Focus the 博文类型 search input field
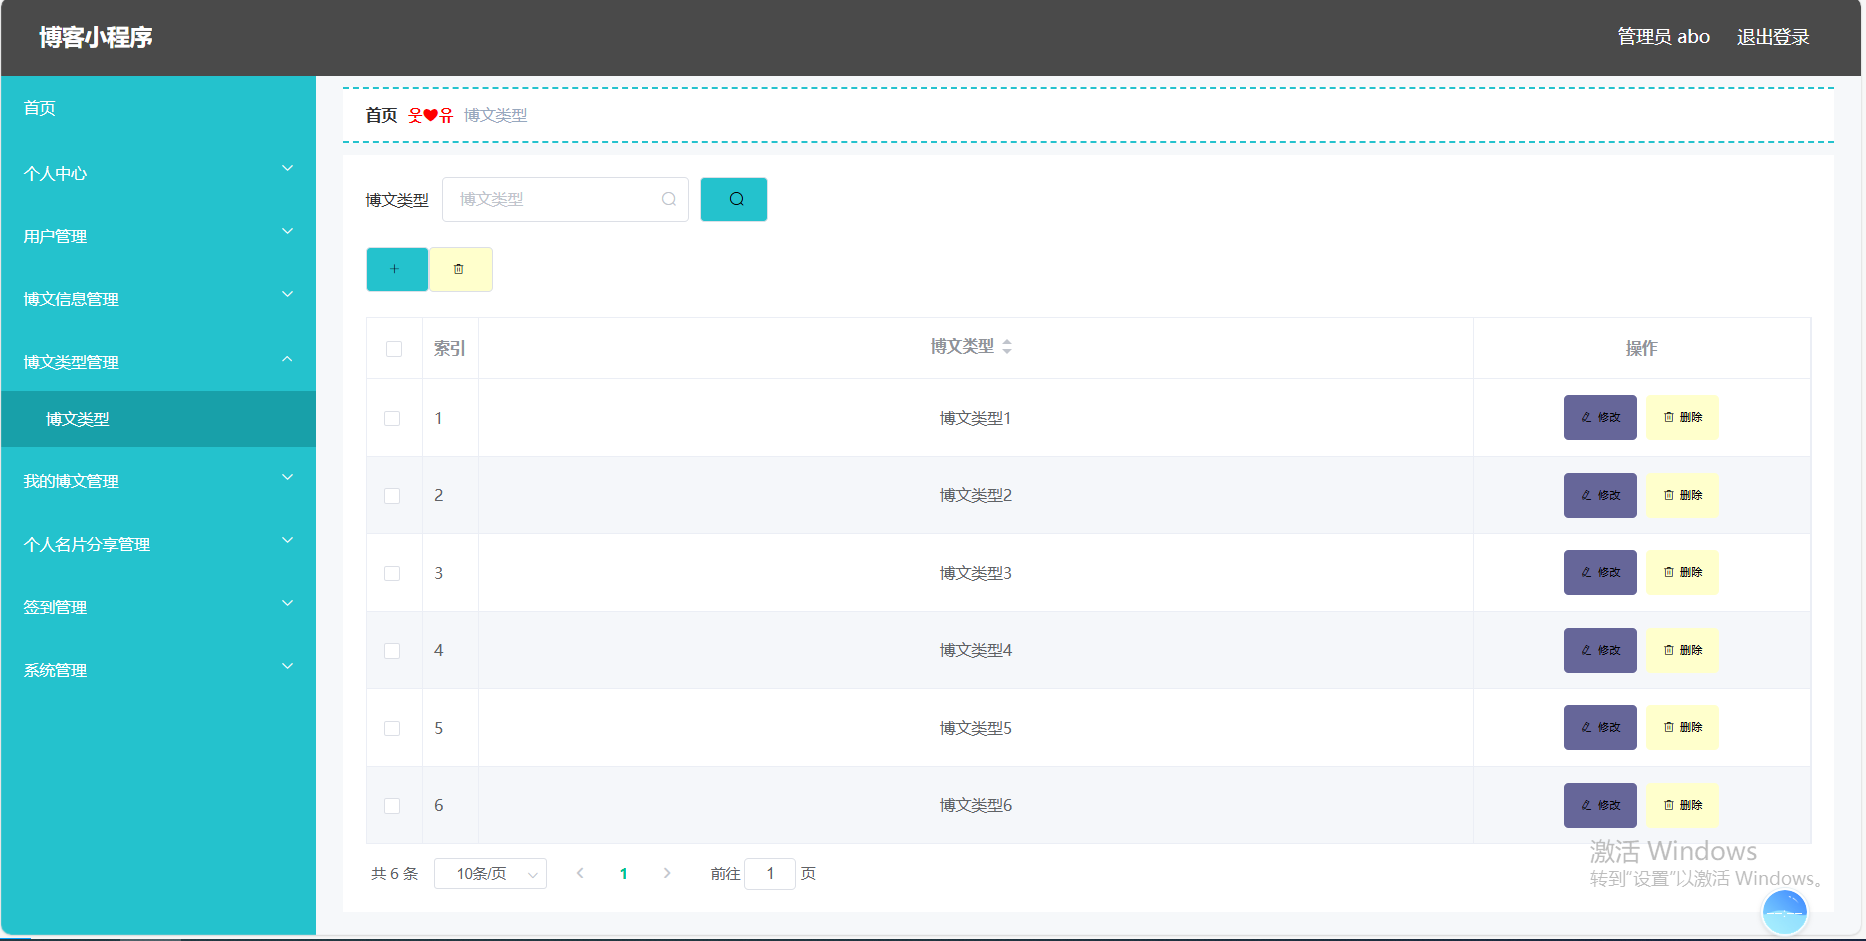Viewport: 1866px width, 941px height. [x=565, y=199]
